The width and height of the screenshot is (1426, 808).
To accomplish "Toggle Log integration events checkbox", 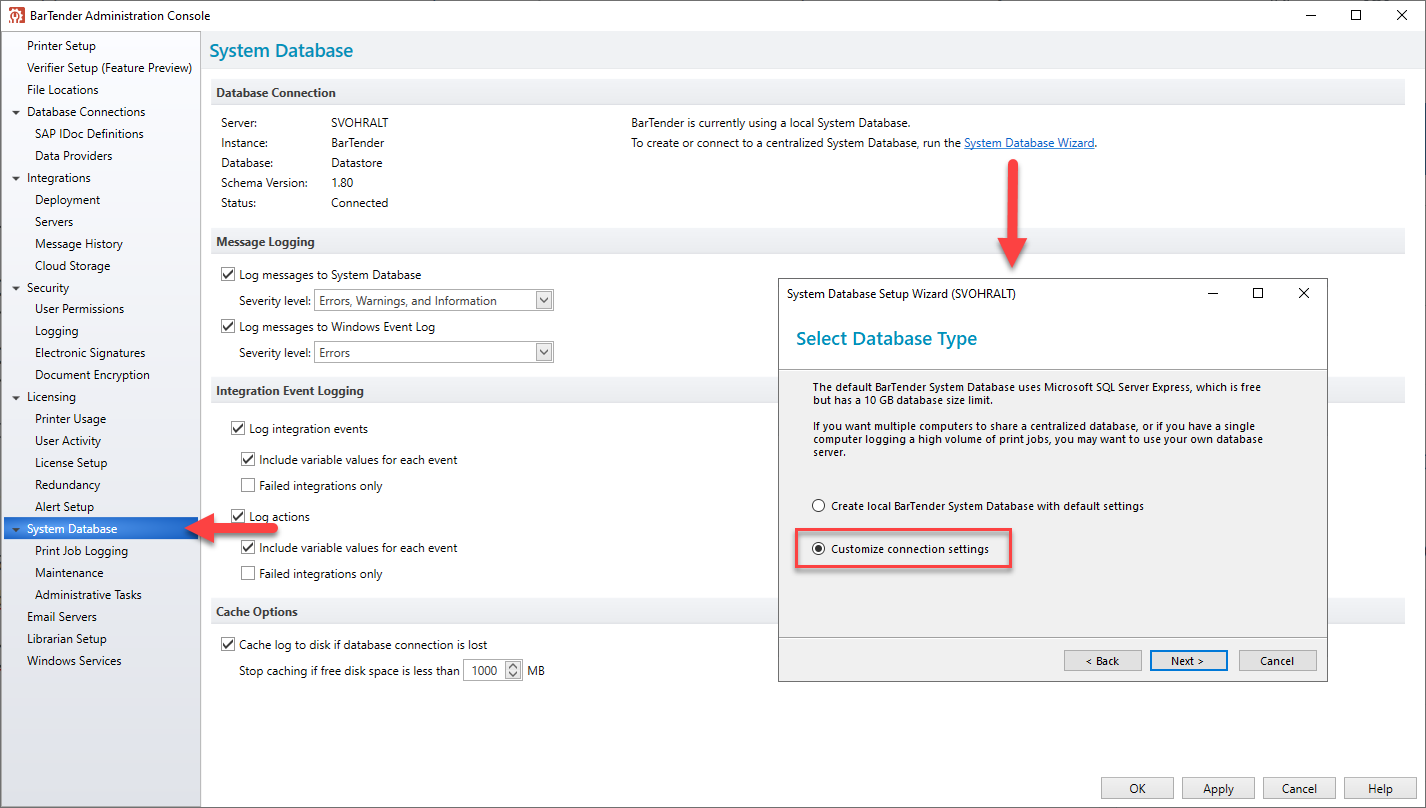I will coord(238,429).
